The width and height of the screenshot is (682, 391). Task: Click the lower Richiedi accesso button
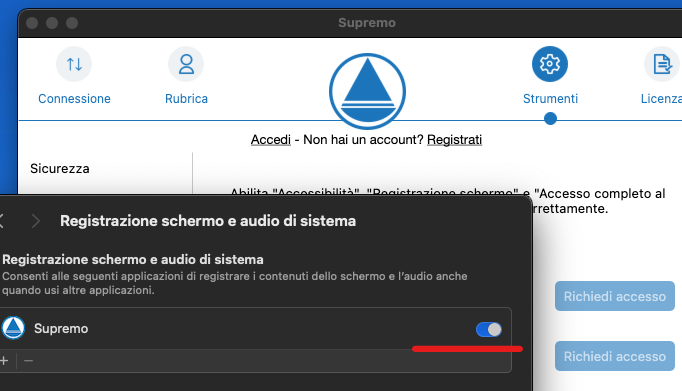pyautogui.click(x=615, y=356)
